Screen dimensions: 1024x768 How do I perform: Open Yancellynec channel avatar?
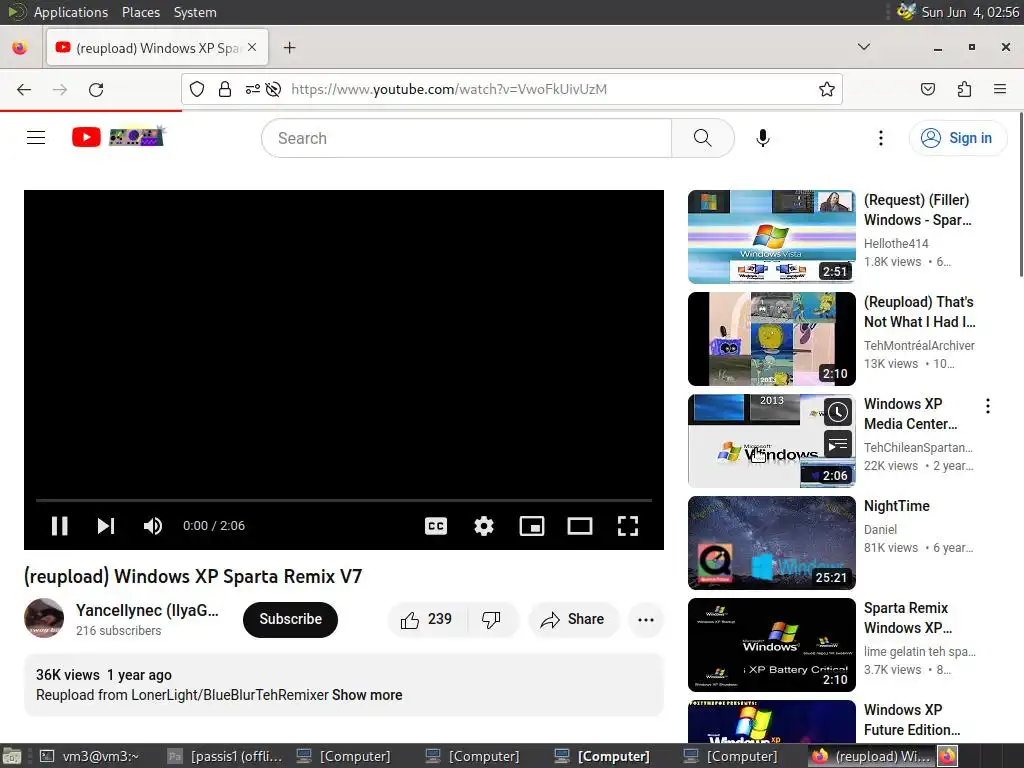(44, 618)
